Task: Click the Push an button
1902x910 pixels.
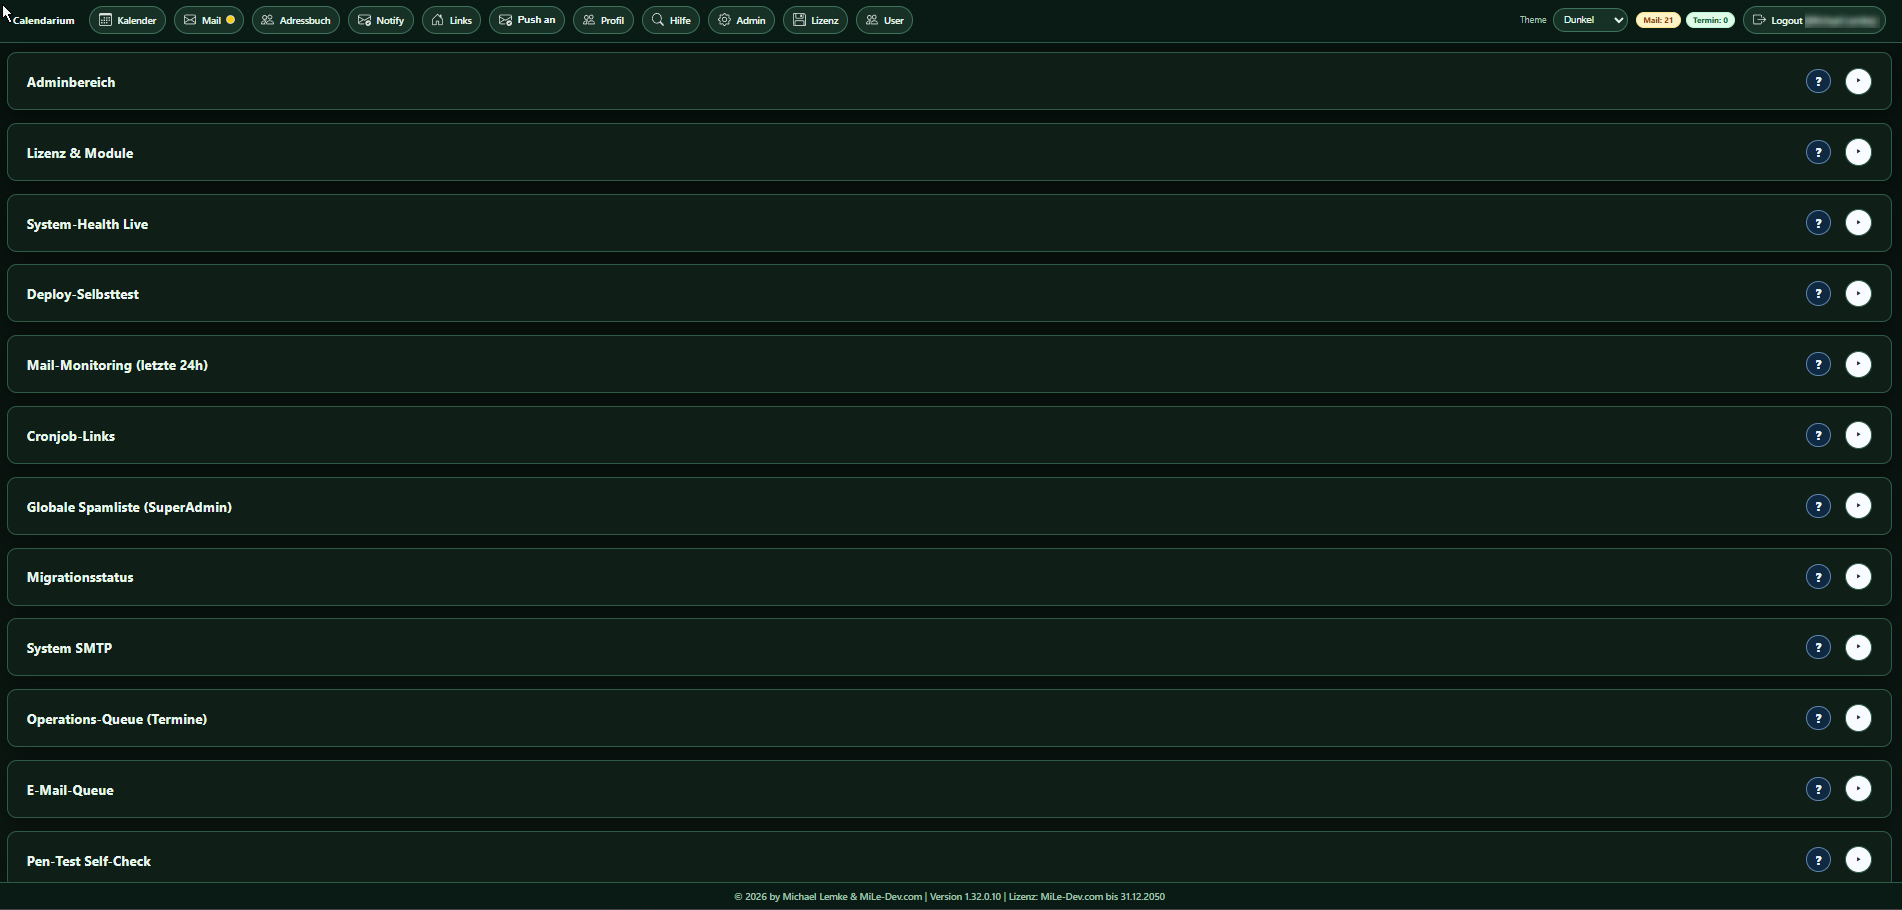Action: [527, 20]
